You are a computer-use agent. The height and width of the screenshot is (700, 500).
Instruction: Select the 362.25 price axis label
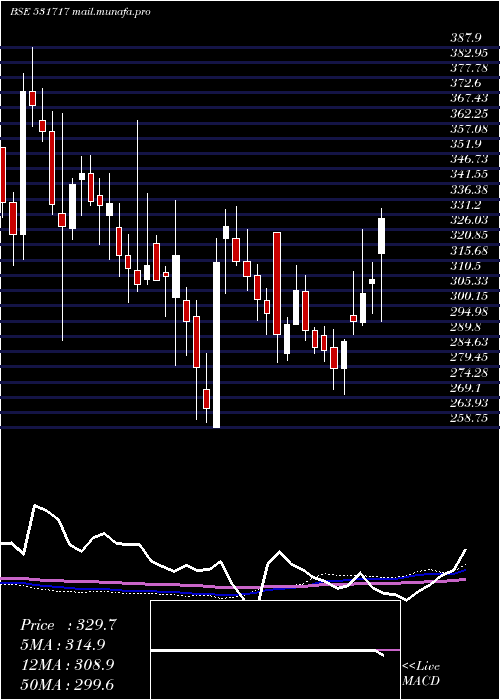pyautogui.click(x=469, y=114)
